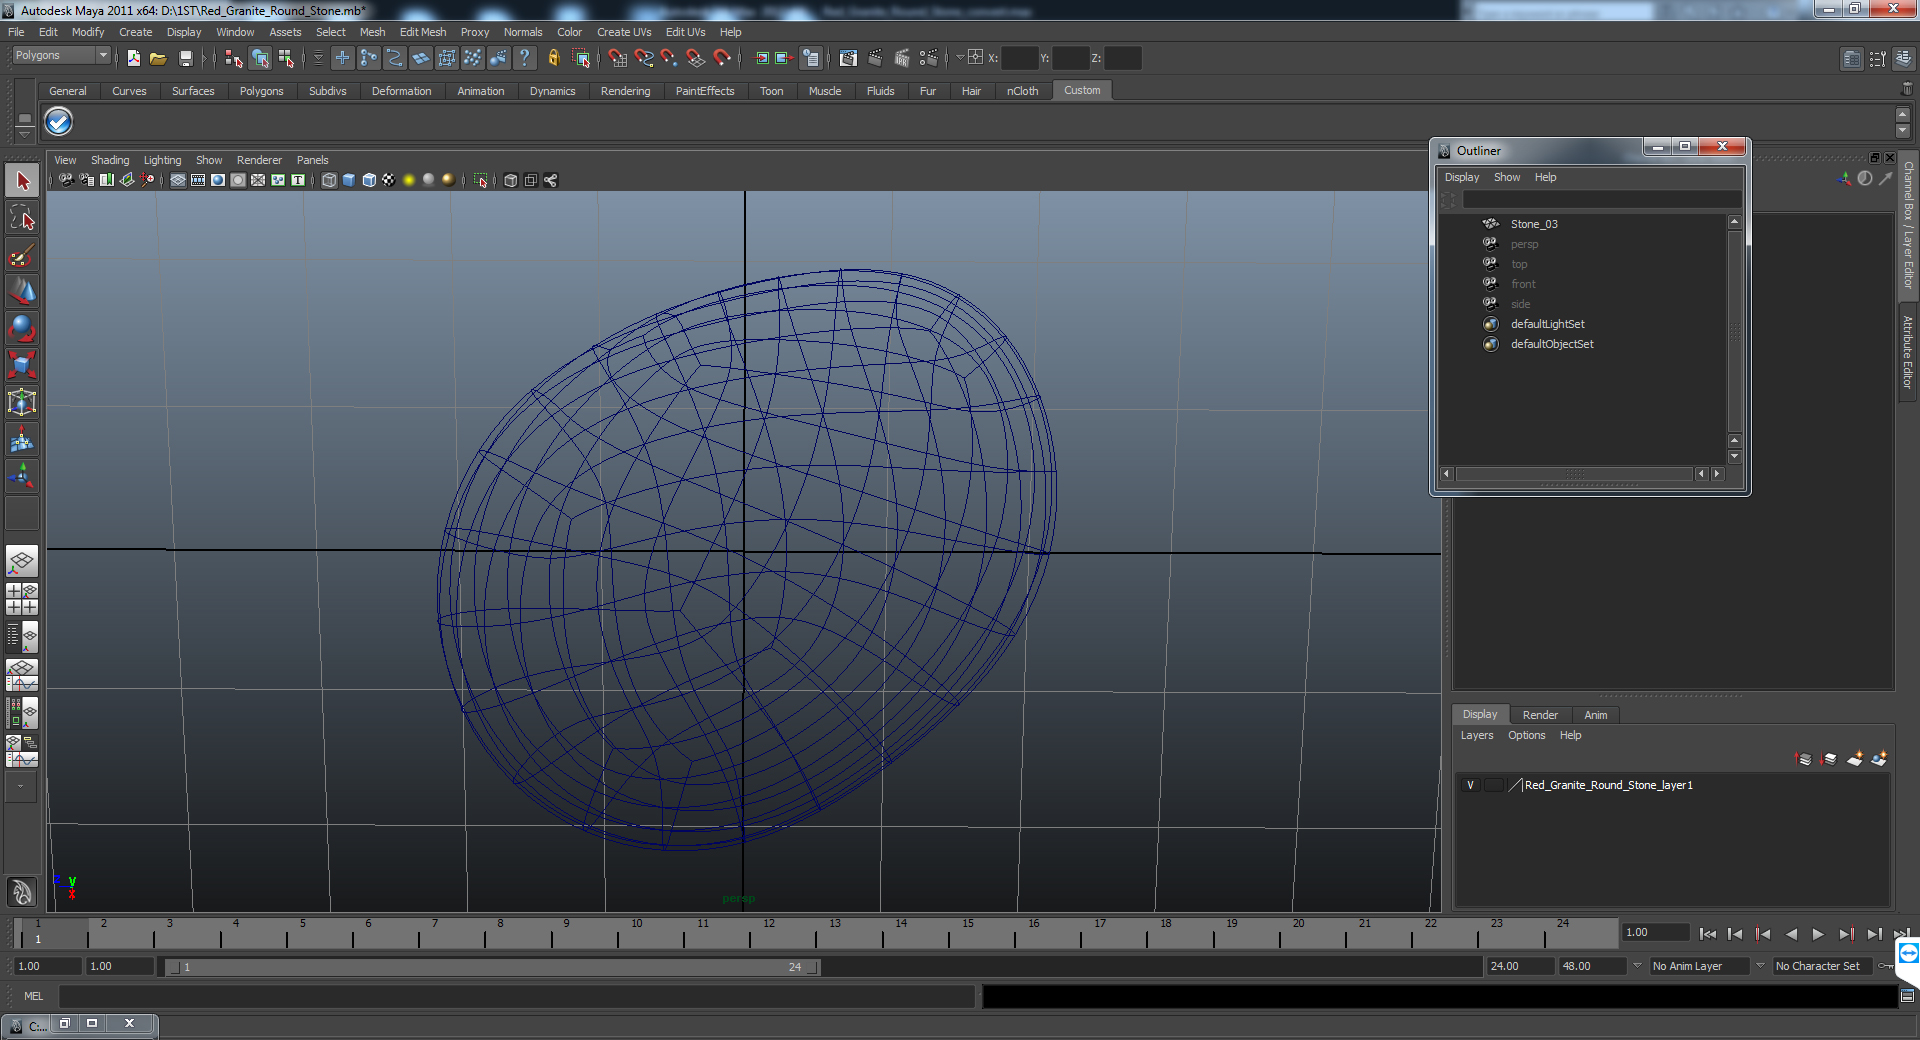This screenshot has height=1040, width=1920.
Task: Toggle textured display in viewport
Action: click(x=389, y=180)
